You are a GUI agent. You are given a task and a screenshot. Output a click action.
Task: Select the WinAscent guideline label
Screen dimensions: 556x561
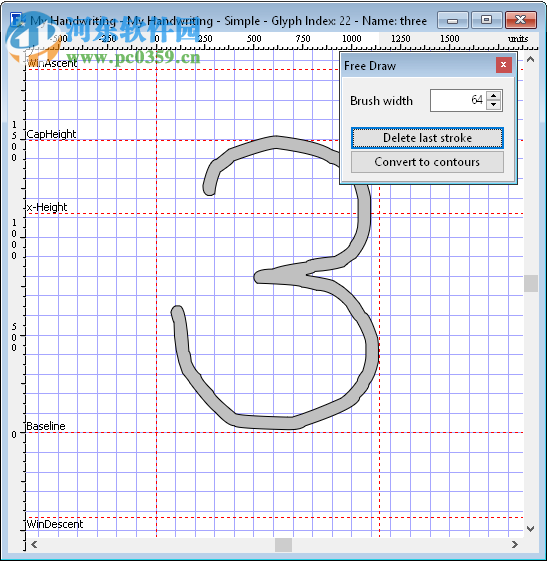52,63
